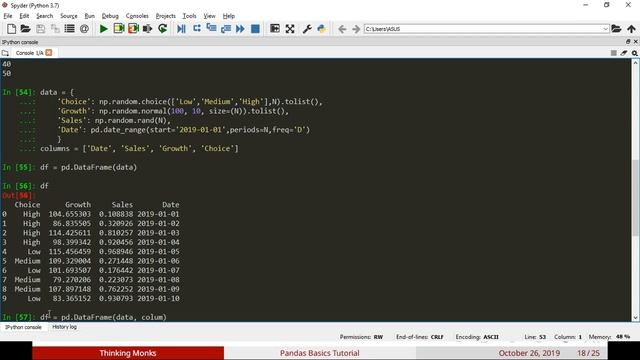Screen dimensions: 640x360
Task: Open the file list/outline icon
Action: click(x=69, y=29)
